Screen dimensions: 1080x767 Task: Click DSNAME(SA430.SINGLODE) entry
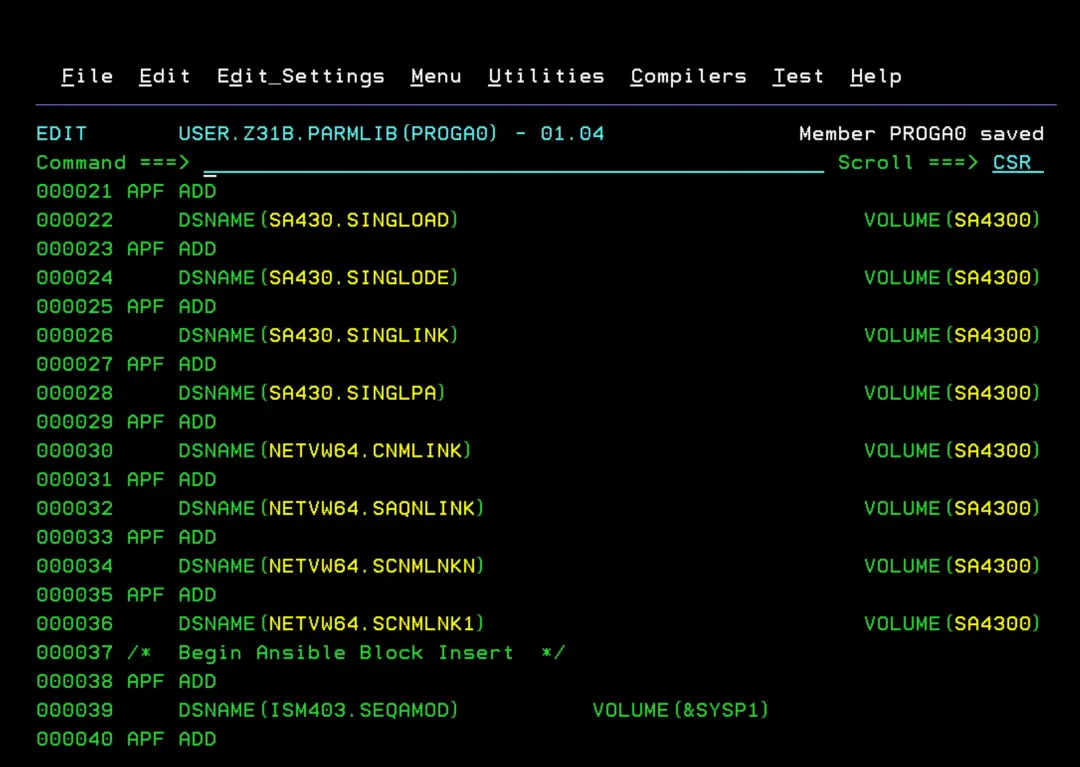tap(318, 277)
